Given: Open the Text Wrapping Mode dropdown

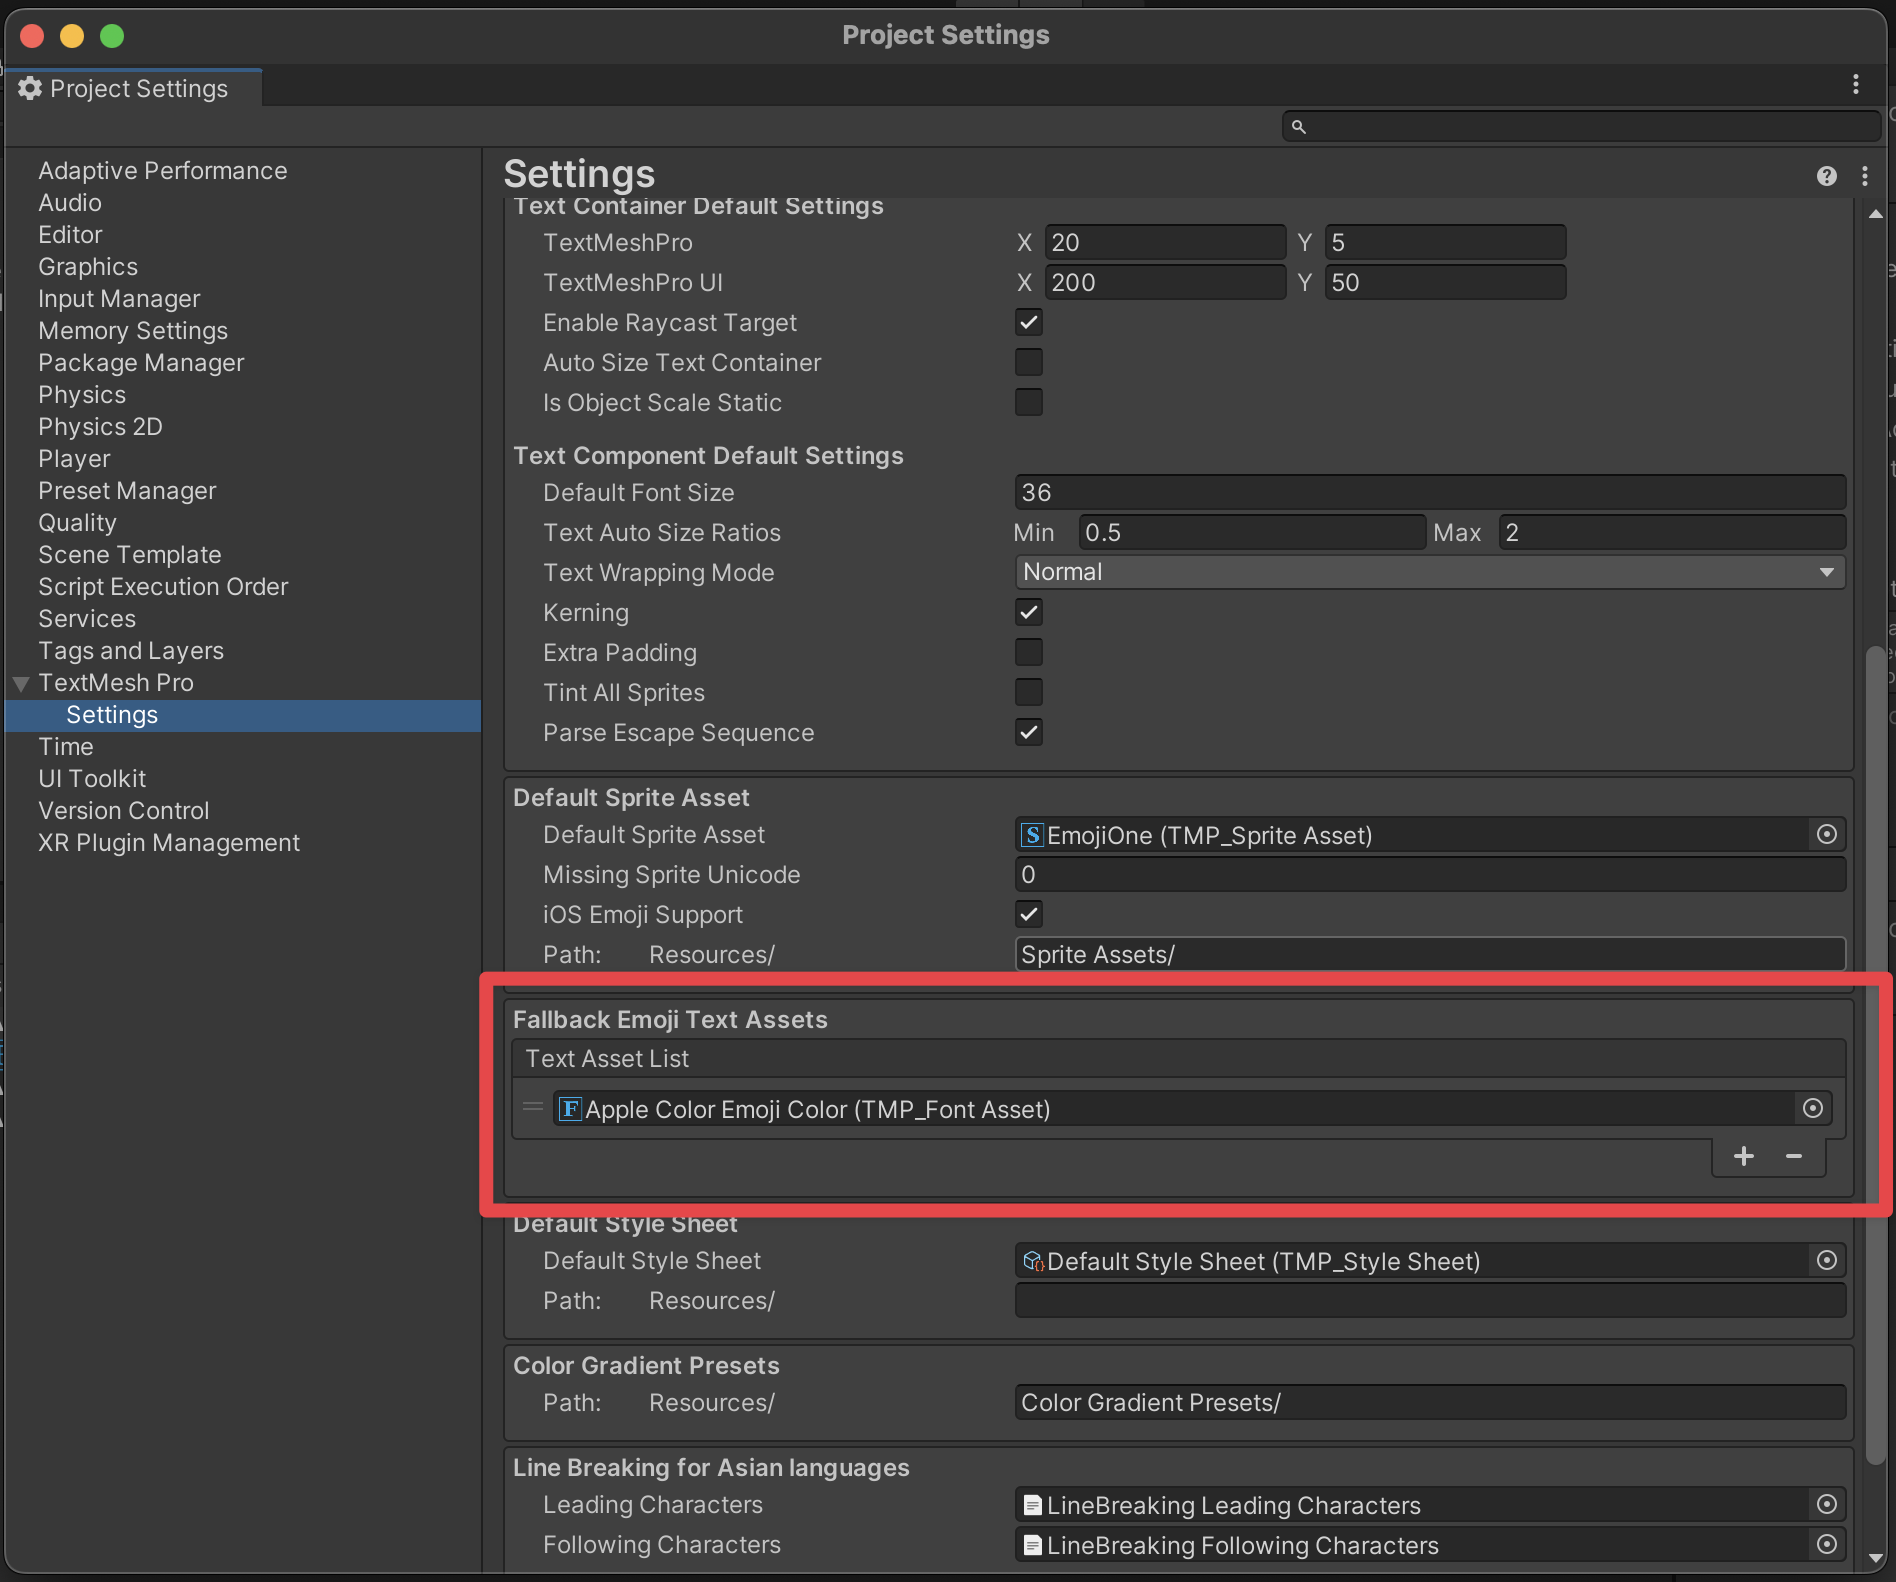Looking at the screenshot, I should pyautogui.click(x=1429, y=572).
